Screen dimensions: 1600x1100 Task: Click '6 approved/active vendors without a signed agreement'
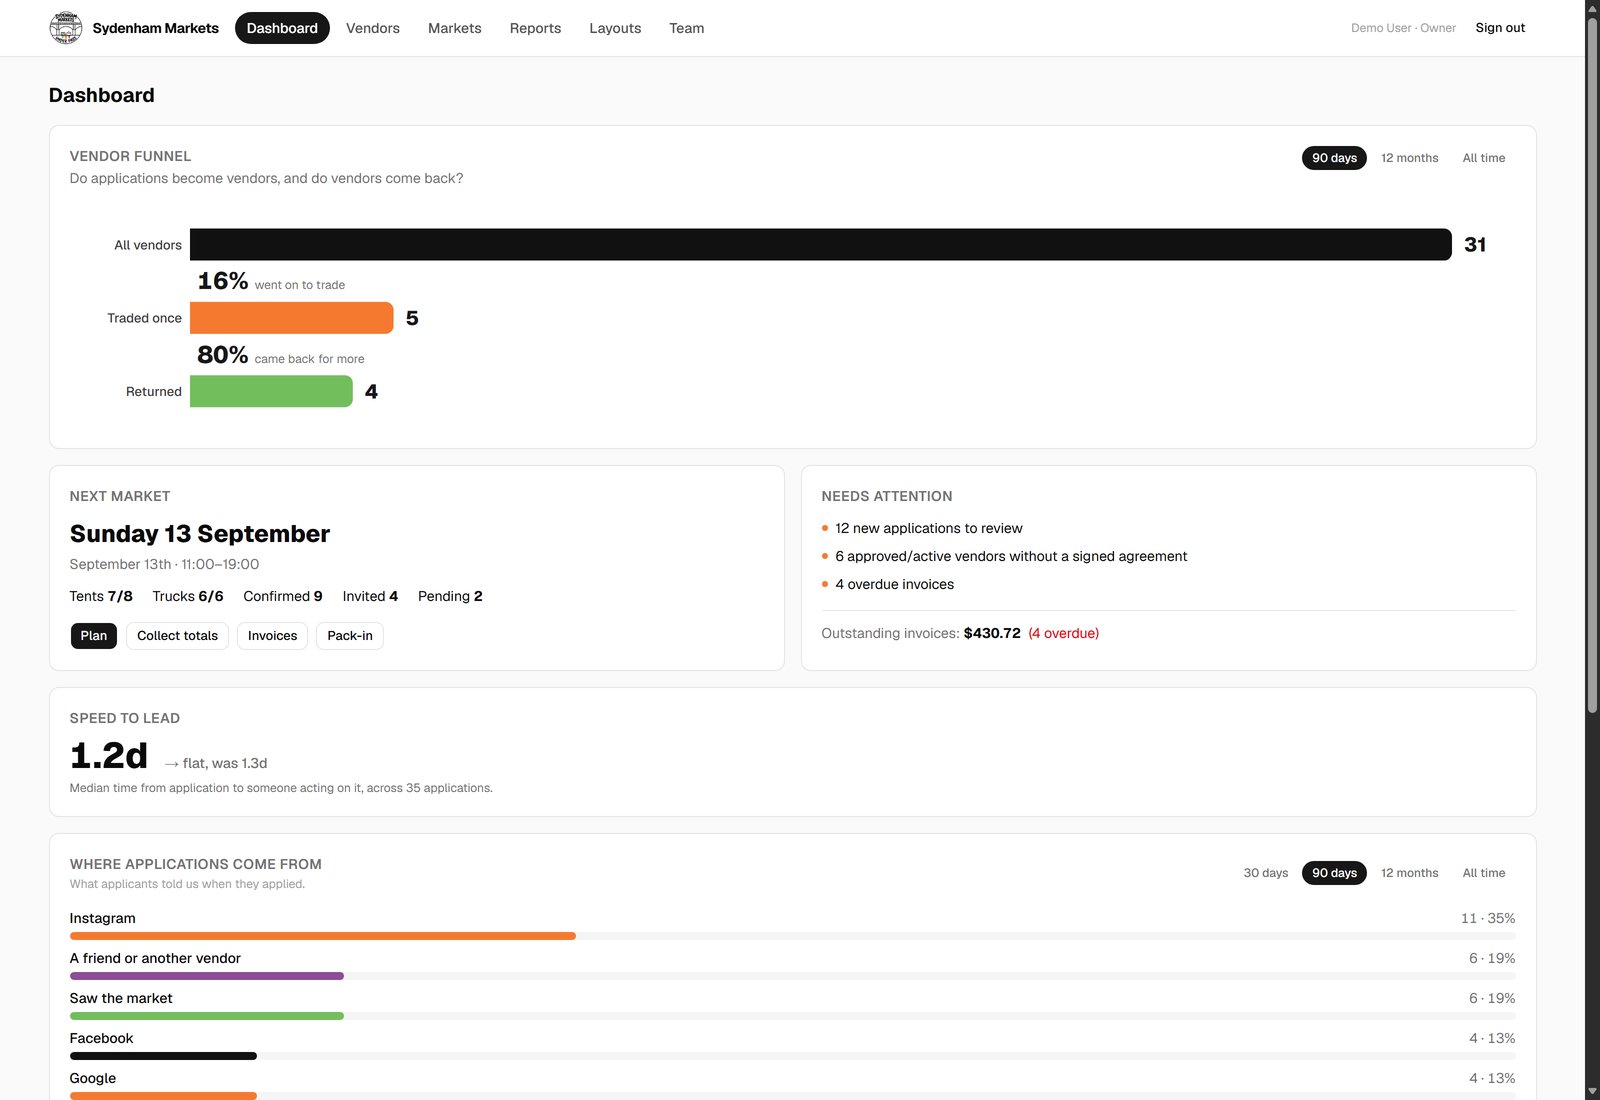point(1011,556)
